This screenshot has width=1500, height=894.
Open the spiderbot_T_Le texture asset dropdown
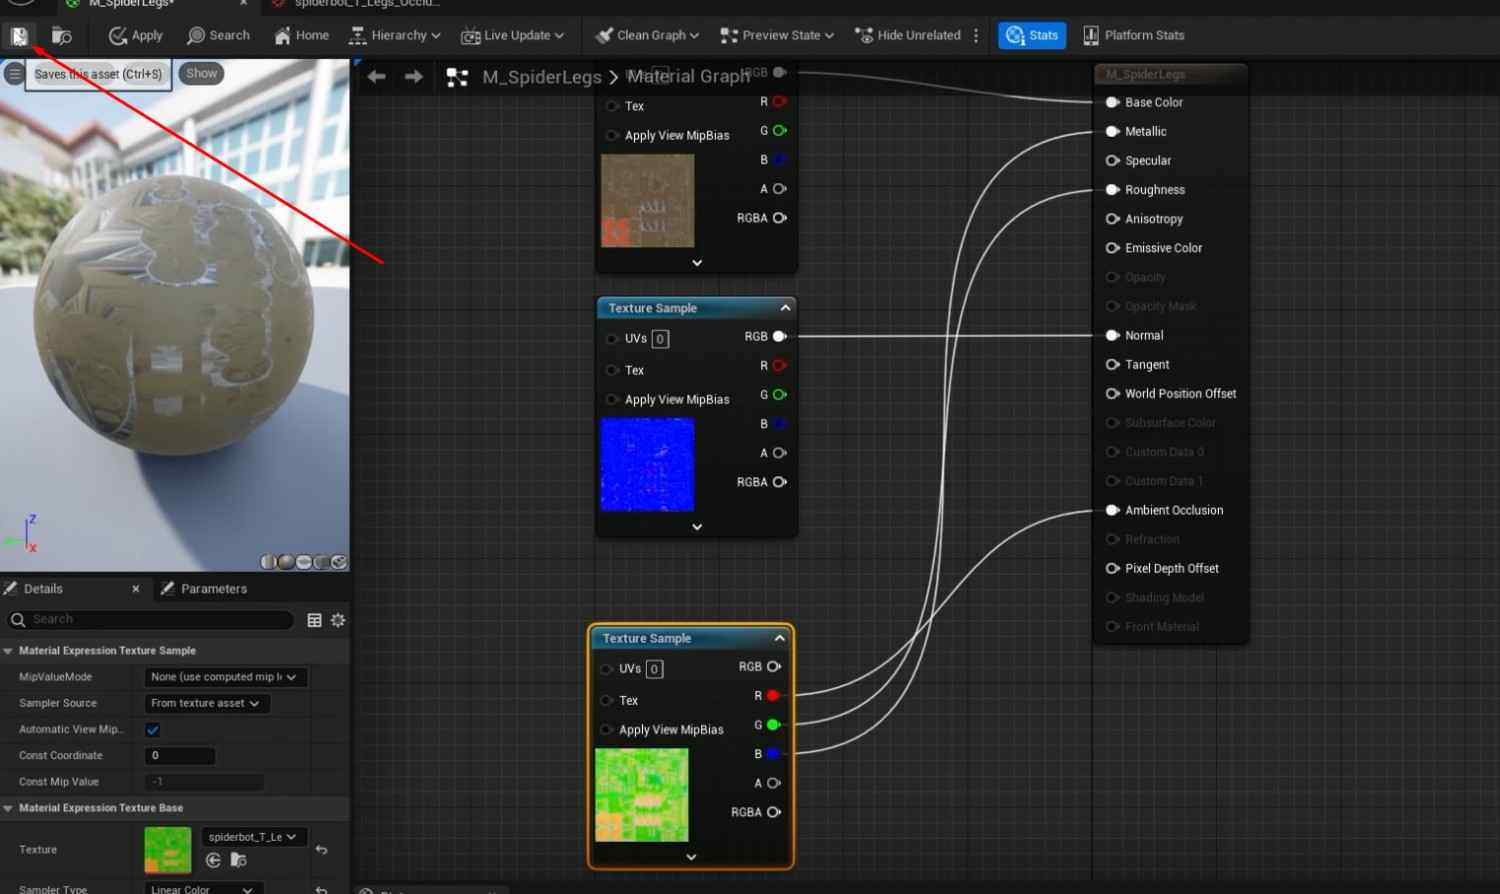[x=254, y=837]
